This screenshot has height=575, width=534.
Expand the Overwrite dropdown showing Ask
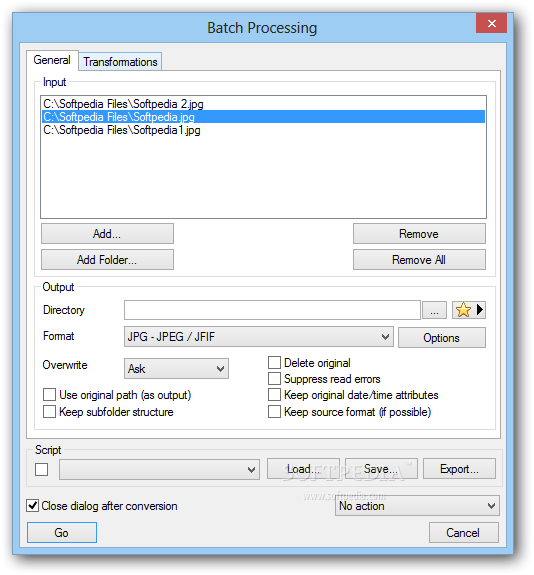click(176, 369)
